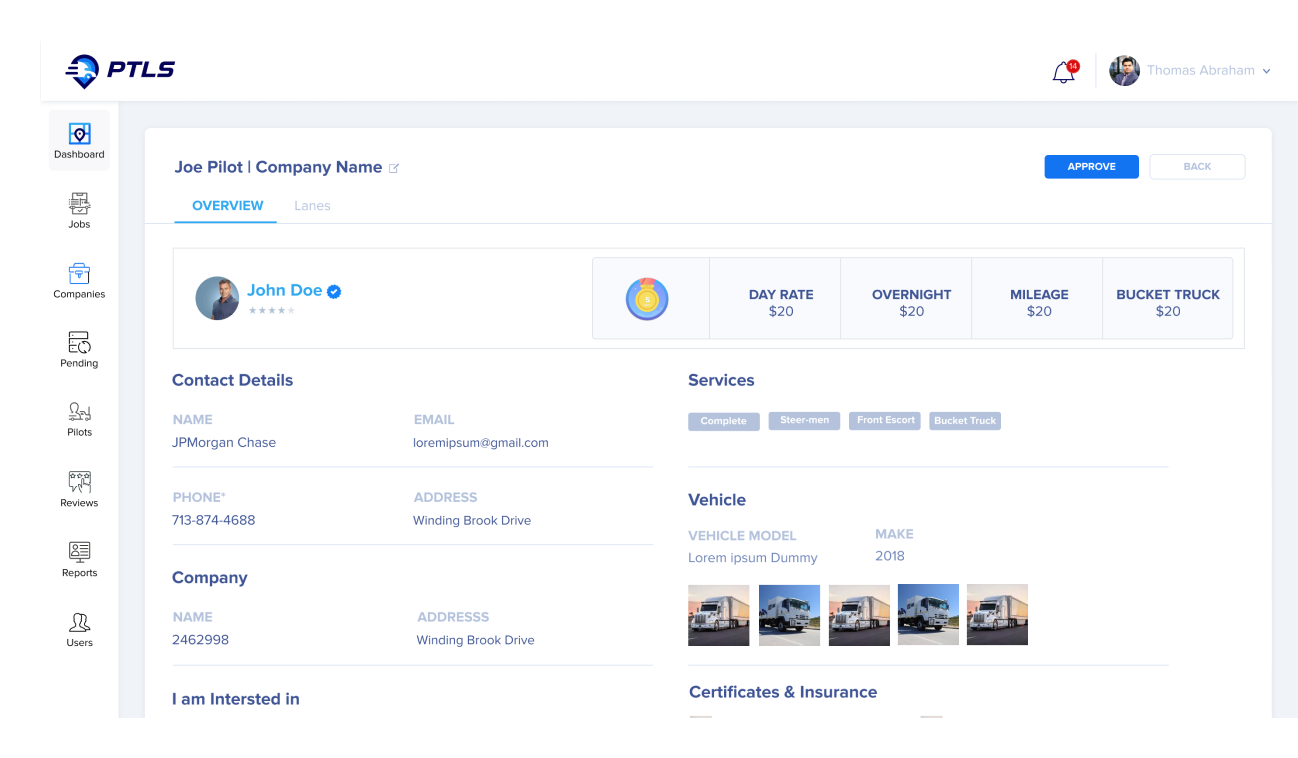Click the BUCKET TRUCK $20 rate cell
1298x758 pixels.
click(1168, 299)
